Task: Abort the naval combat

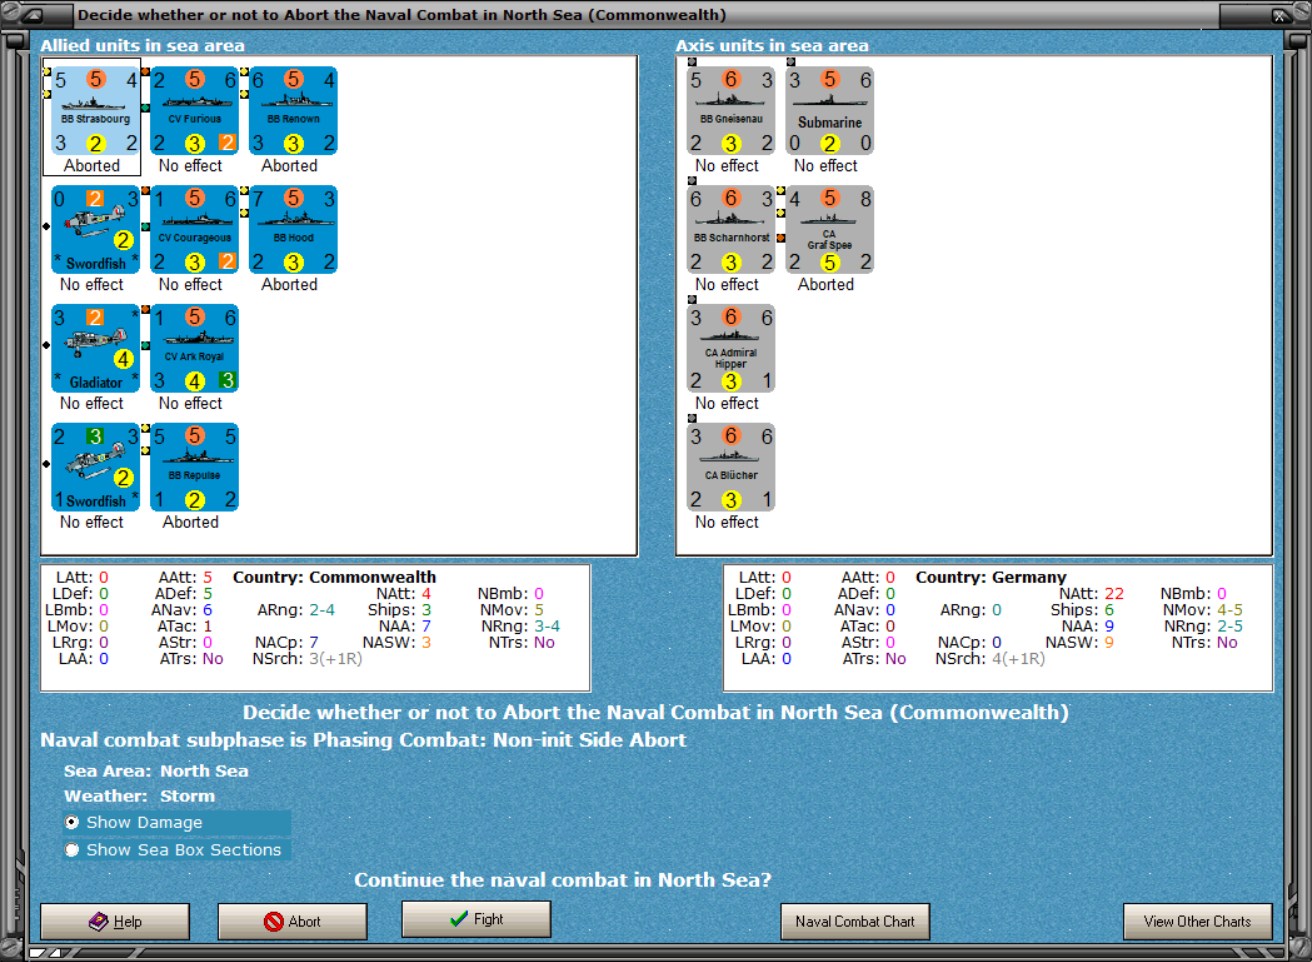Action: coord(293,921)
